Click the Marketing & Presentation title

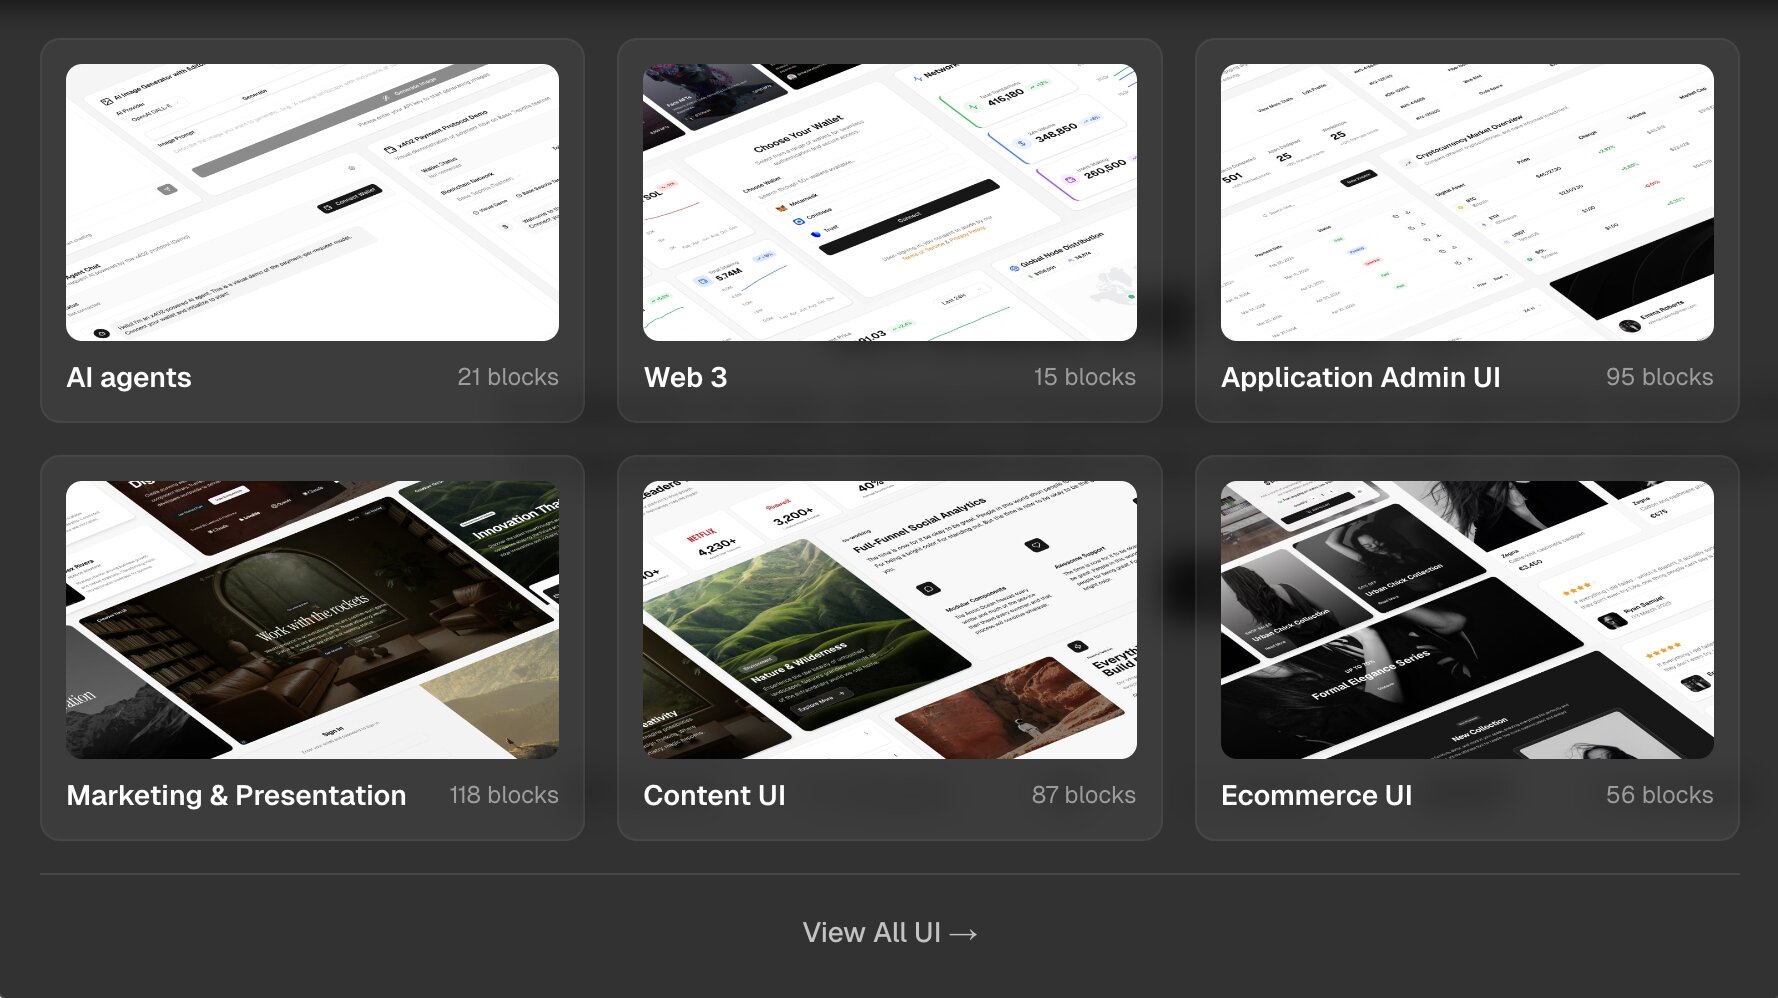pyautogui.click(x=237, y=796)
